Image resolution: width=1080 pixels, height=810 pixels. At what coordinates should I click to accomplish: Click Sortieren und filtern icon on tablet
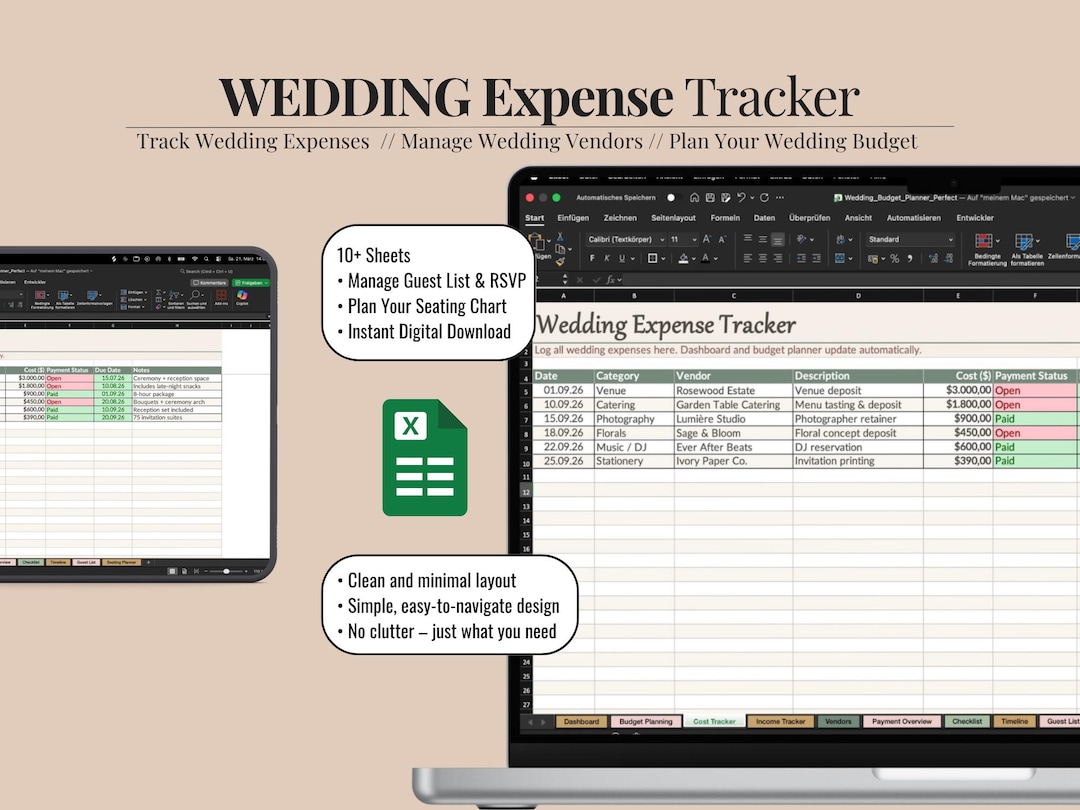[x=174, y=295]
